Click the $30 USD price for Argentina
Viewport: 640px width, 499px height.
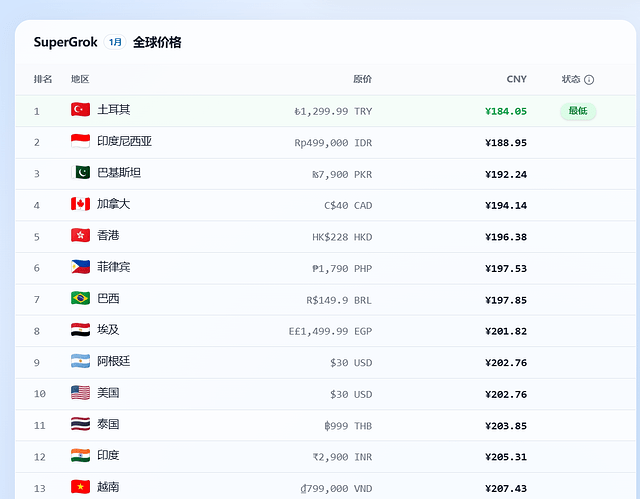[x=351, y=363]
